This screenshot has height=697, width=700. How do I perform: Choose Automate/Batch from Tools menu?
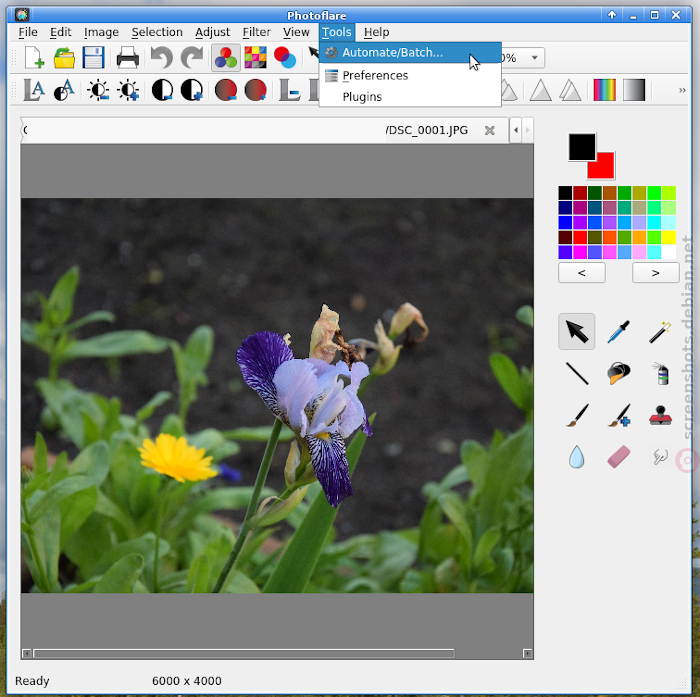[x=410, y=53]
